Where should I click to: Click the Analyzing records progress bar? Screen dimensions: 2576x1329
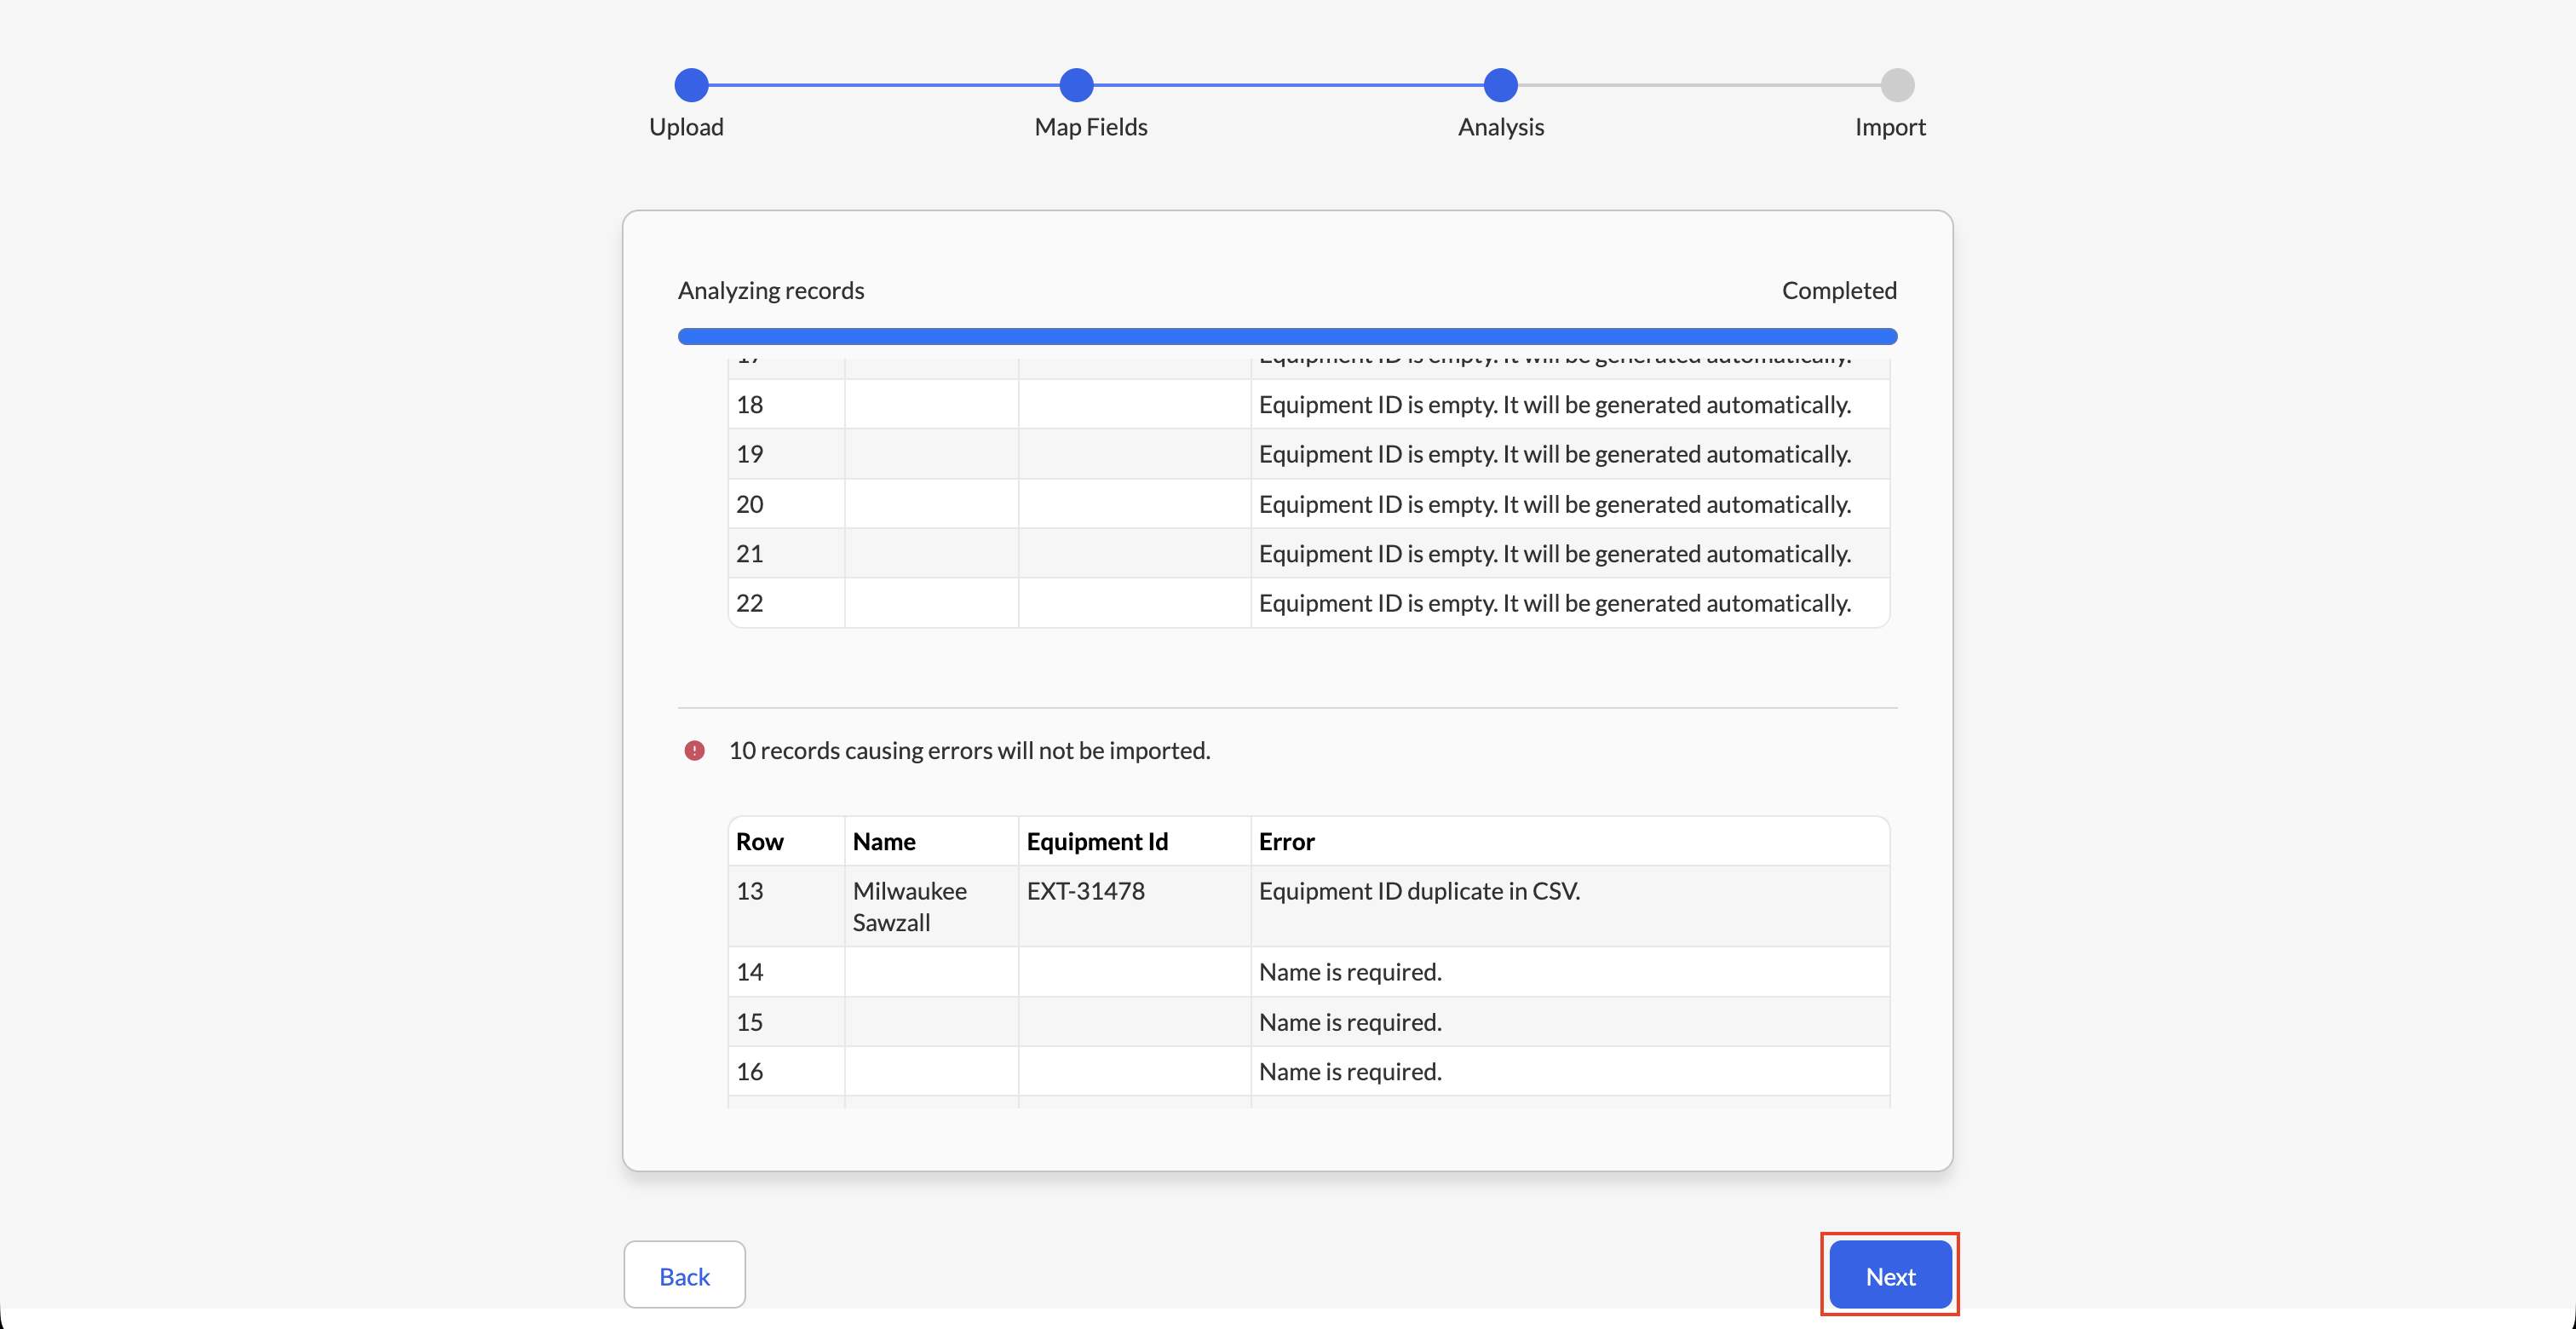click(1287, 336)
